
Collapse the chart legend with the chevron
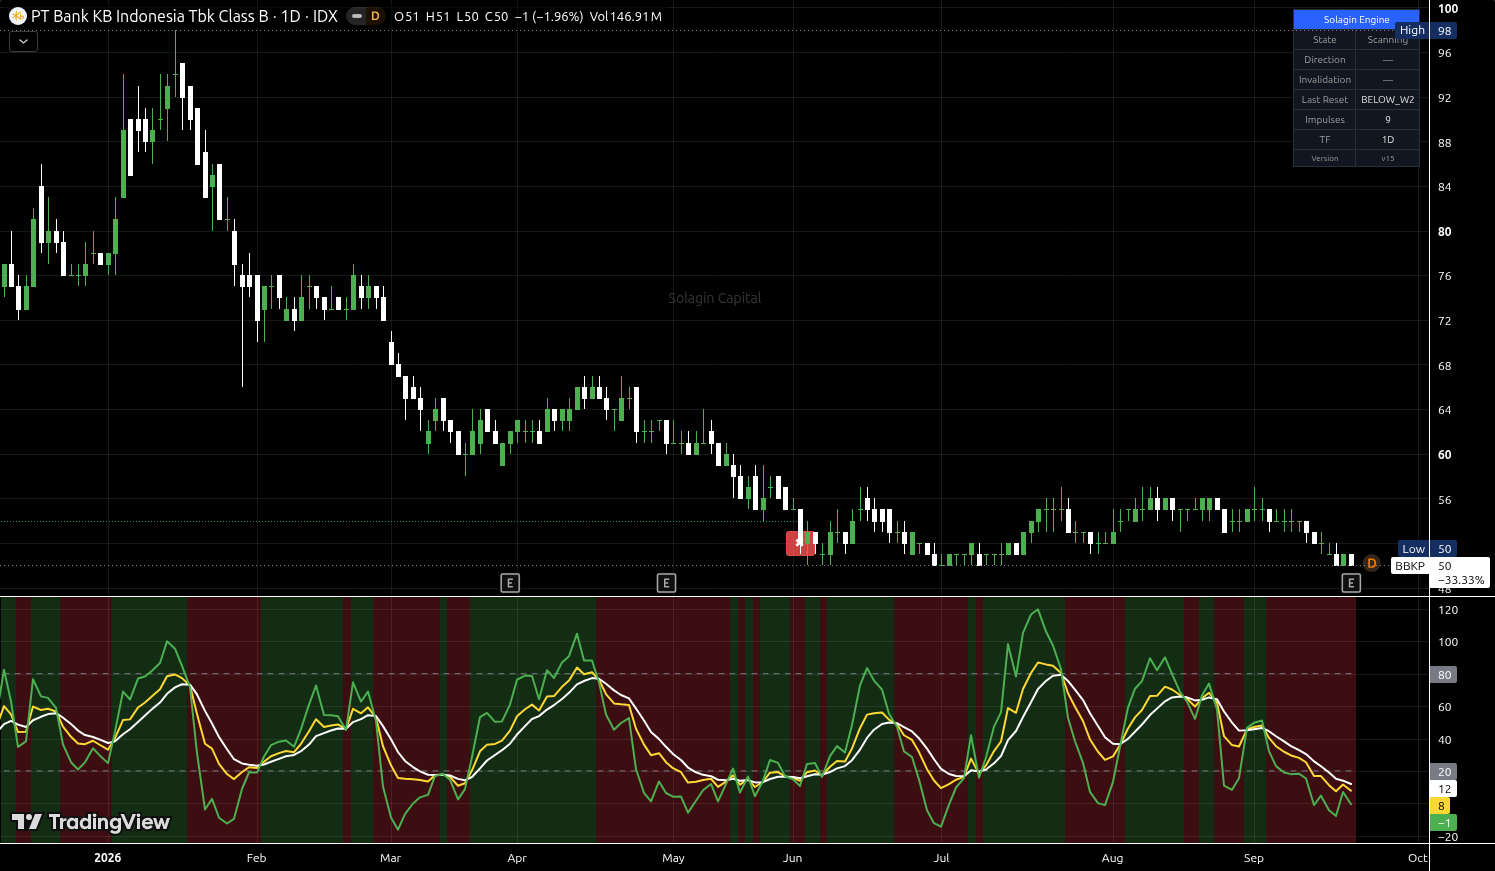pyautogui.click(x=23, y=41)
